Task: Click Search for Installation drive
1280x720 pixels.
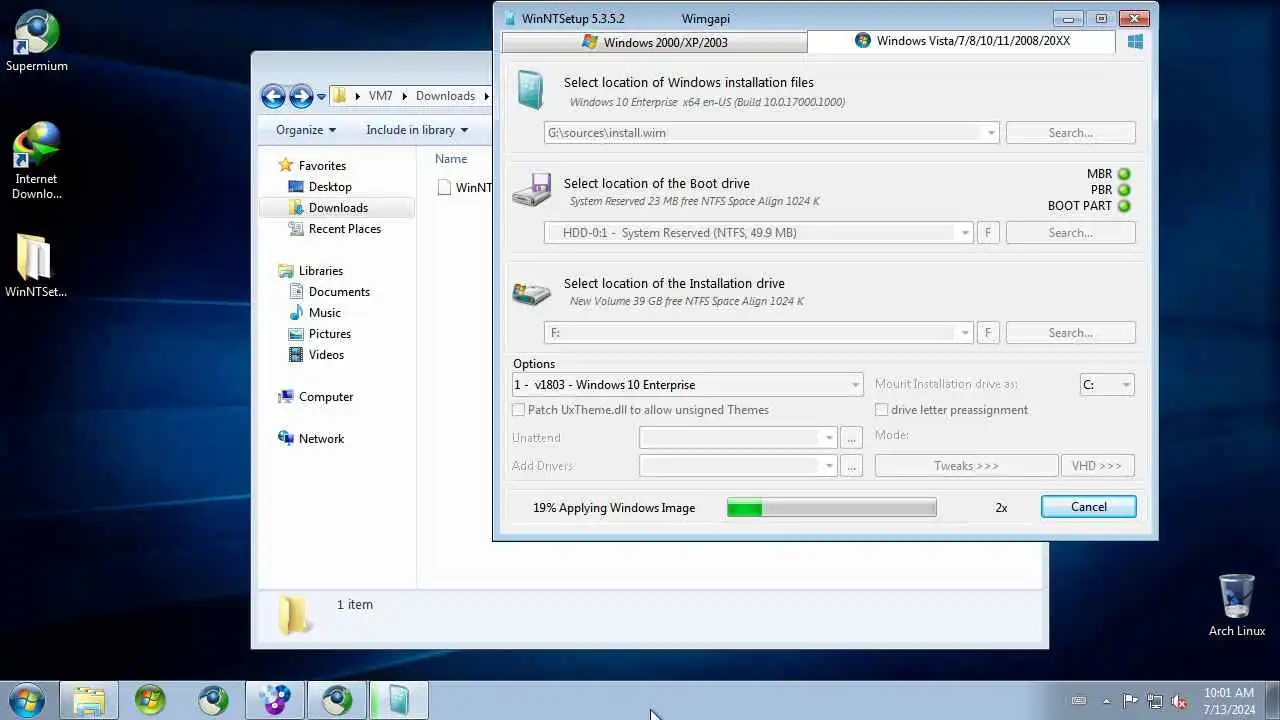Action: 1070,333
